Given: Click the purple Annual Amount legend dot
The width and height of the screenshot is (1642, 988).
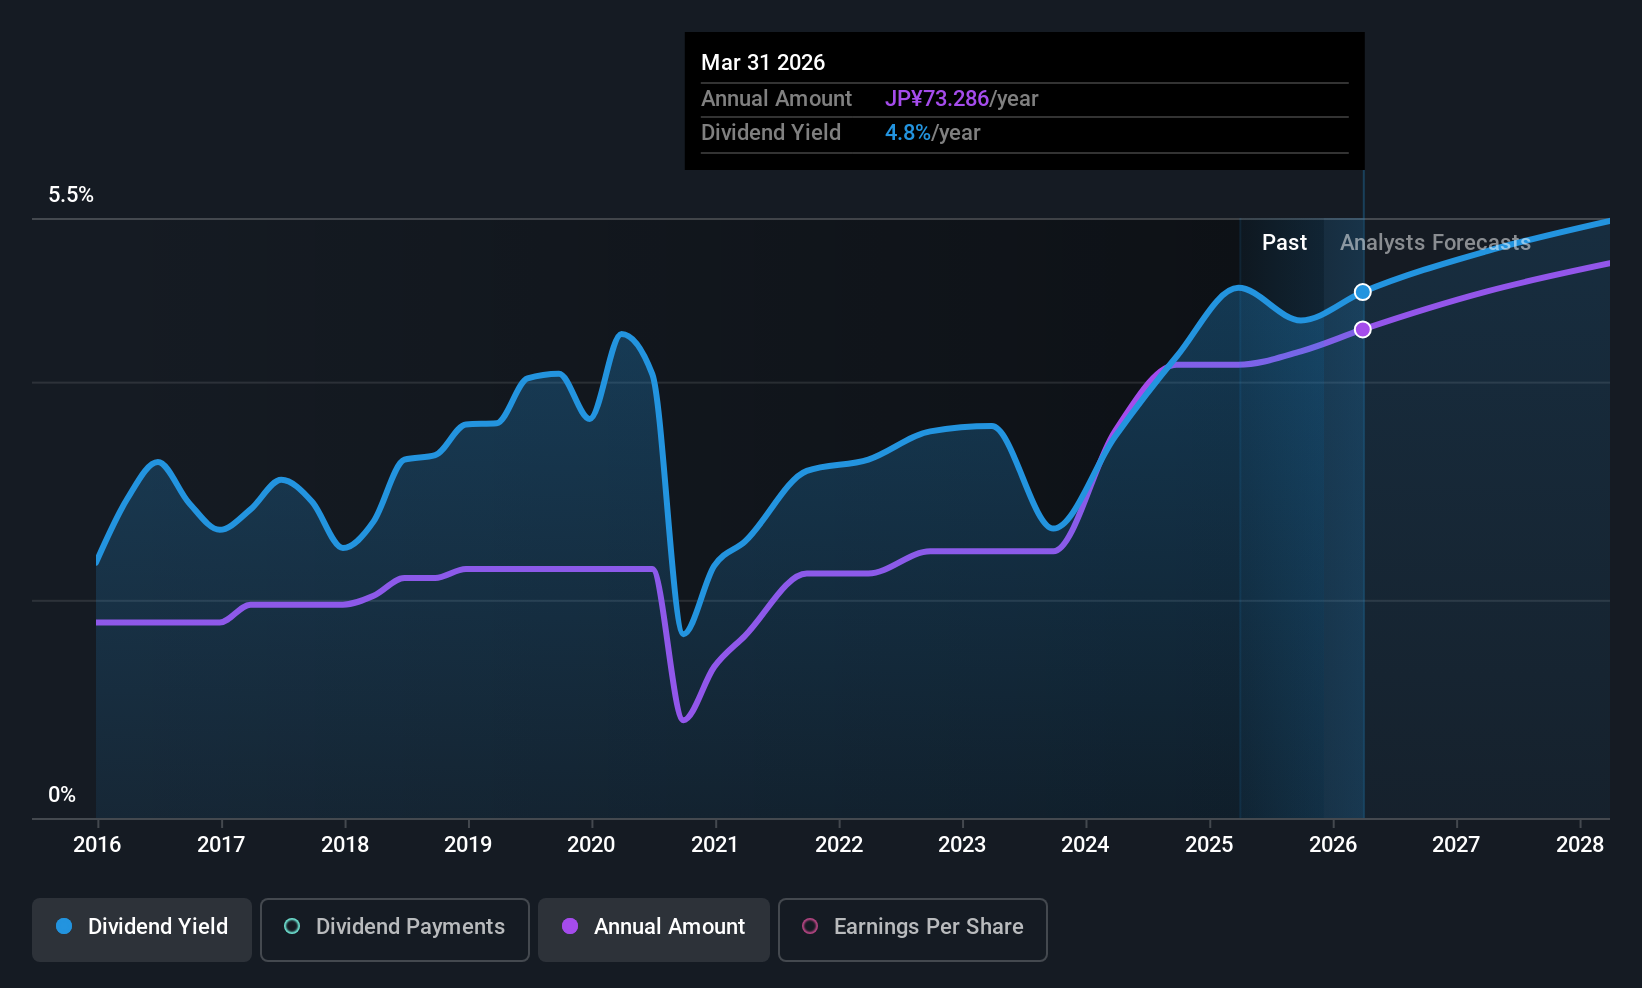Looking at the screenshot, I should pos(569,928).
